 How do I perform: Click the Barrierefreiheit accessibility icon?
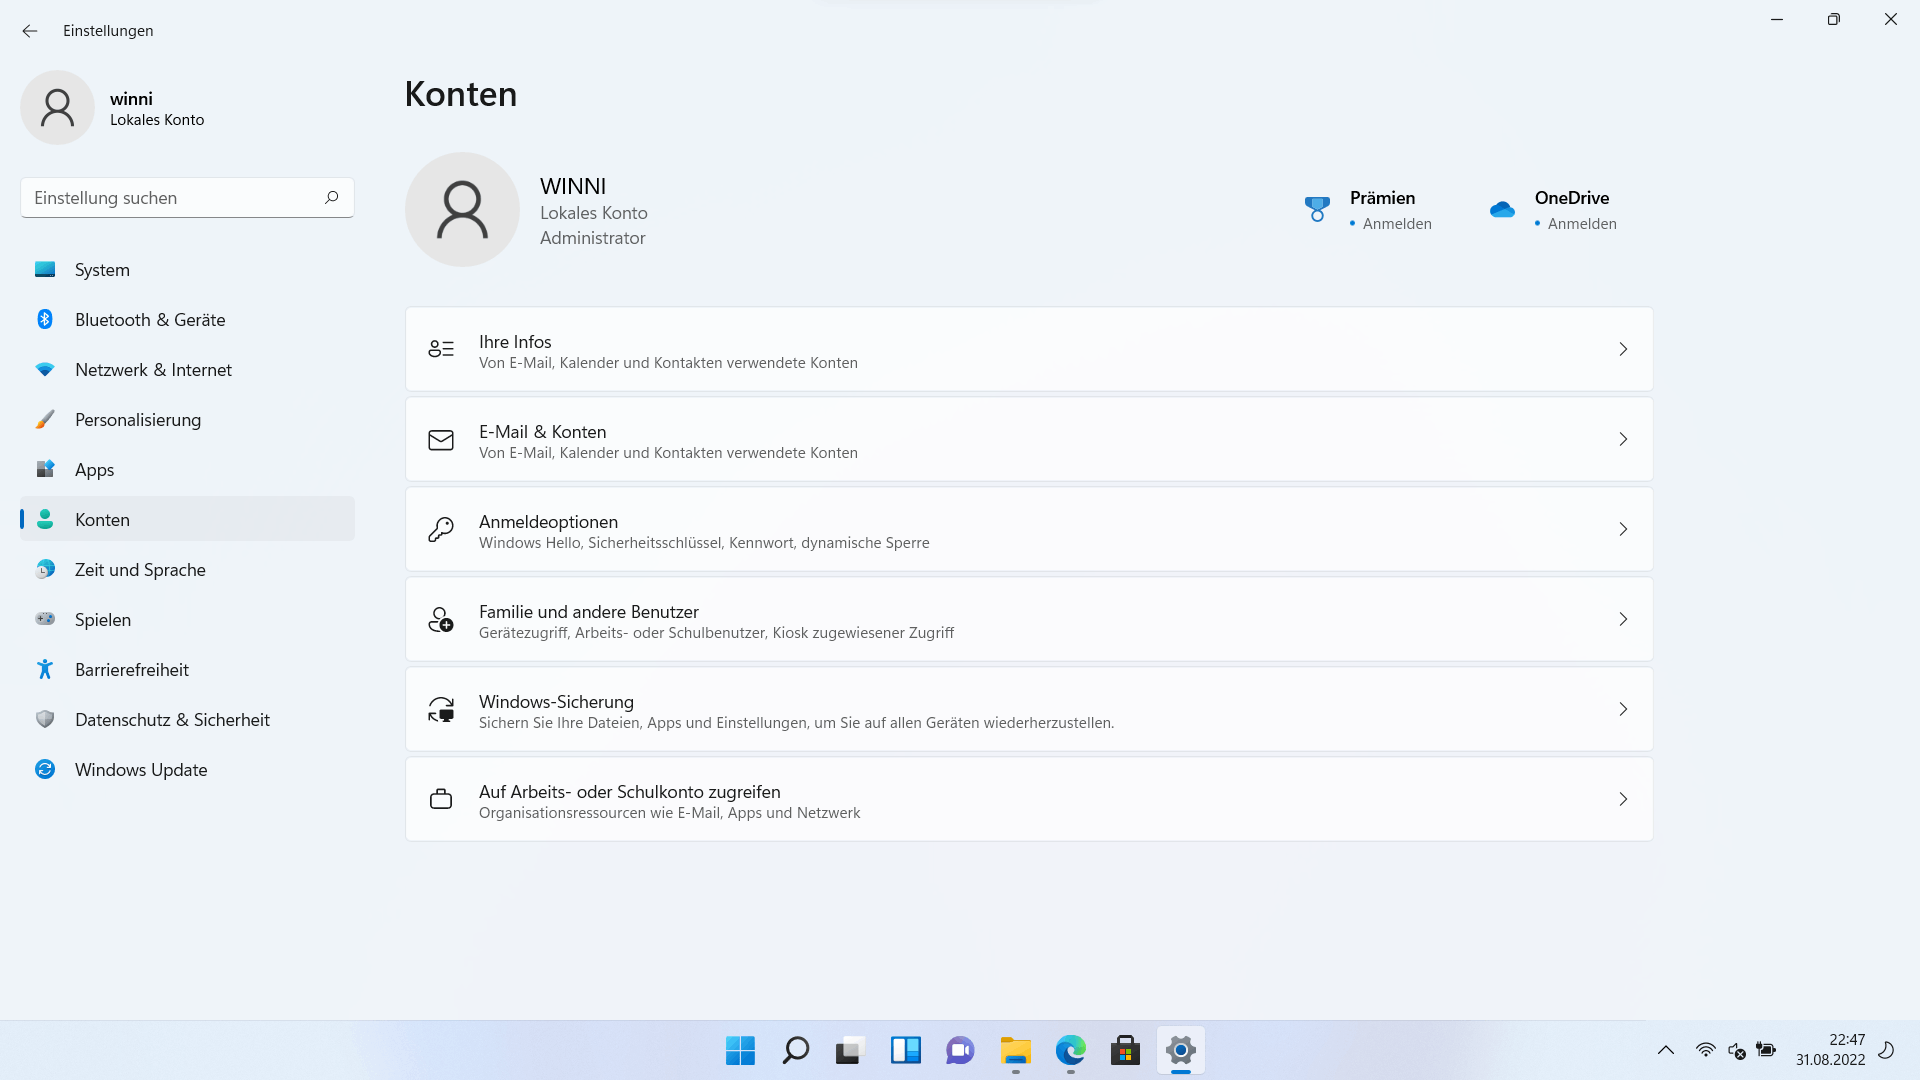coord(45,669)
